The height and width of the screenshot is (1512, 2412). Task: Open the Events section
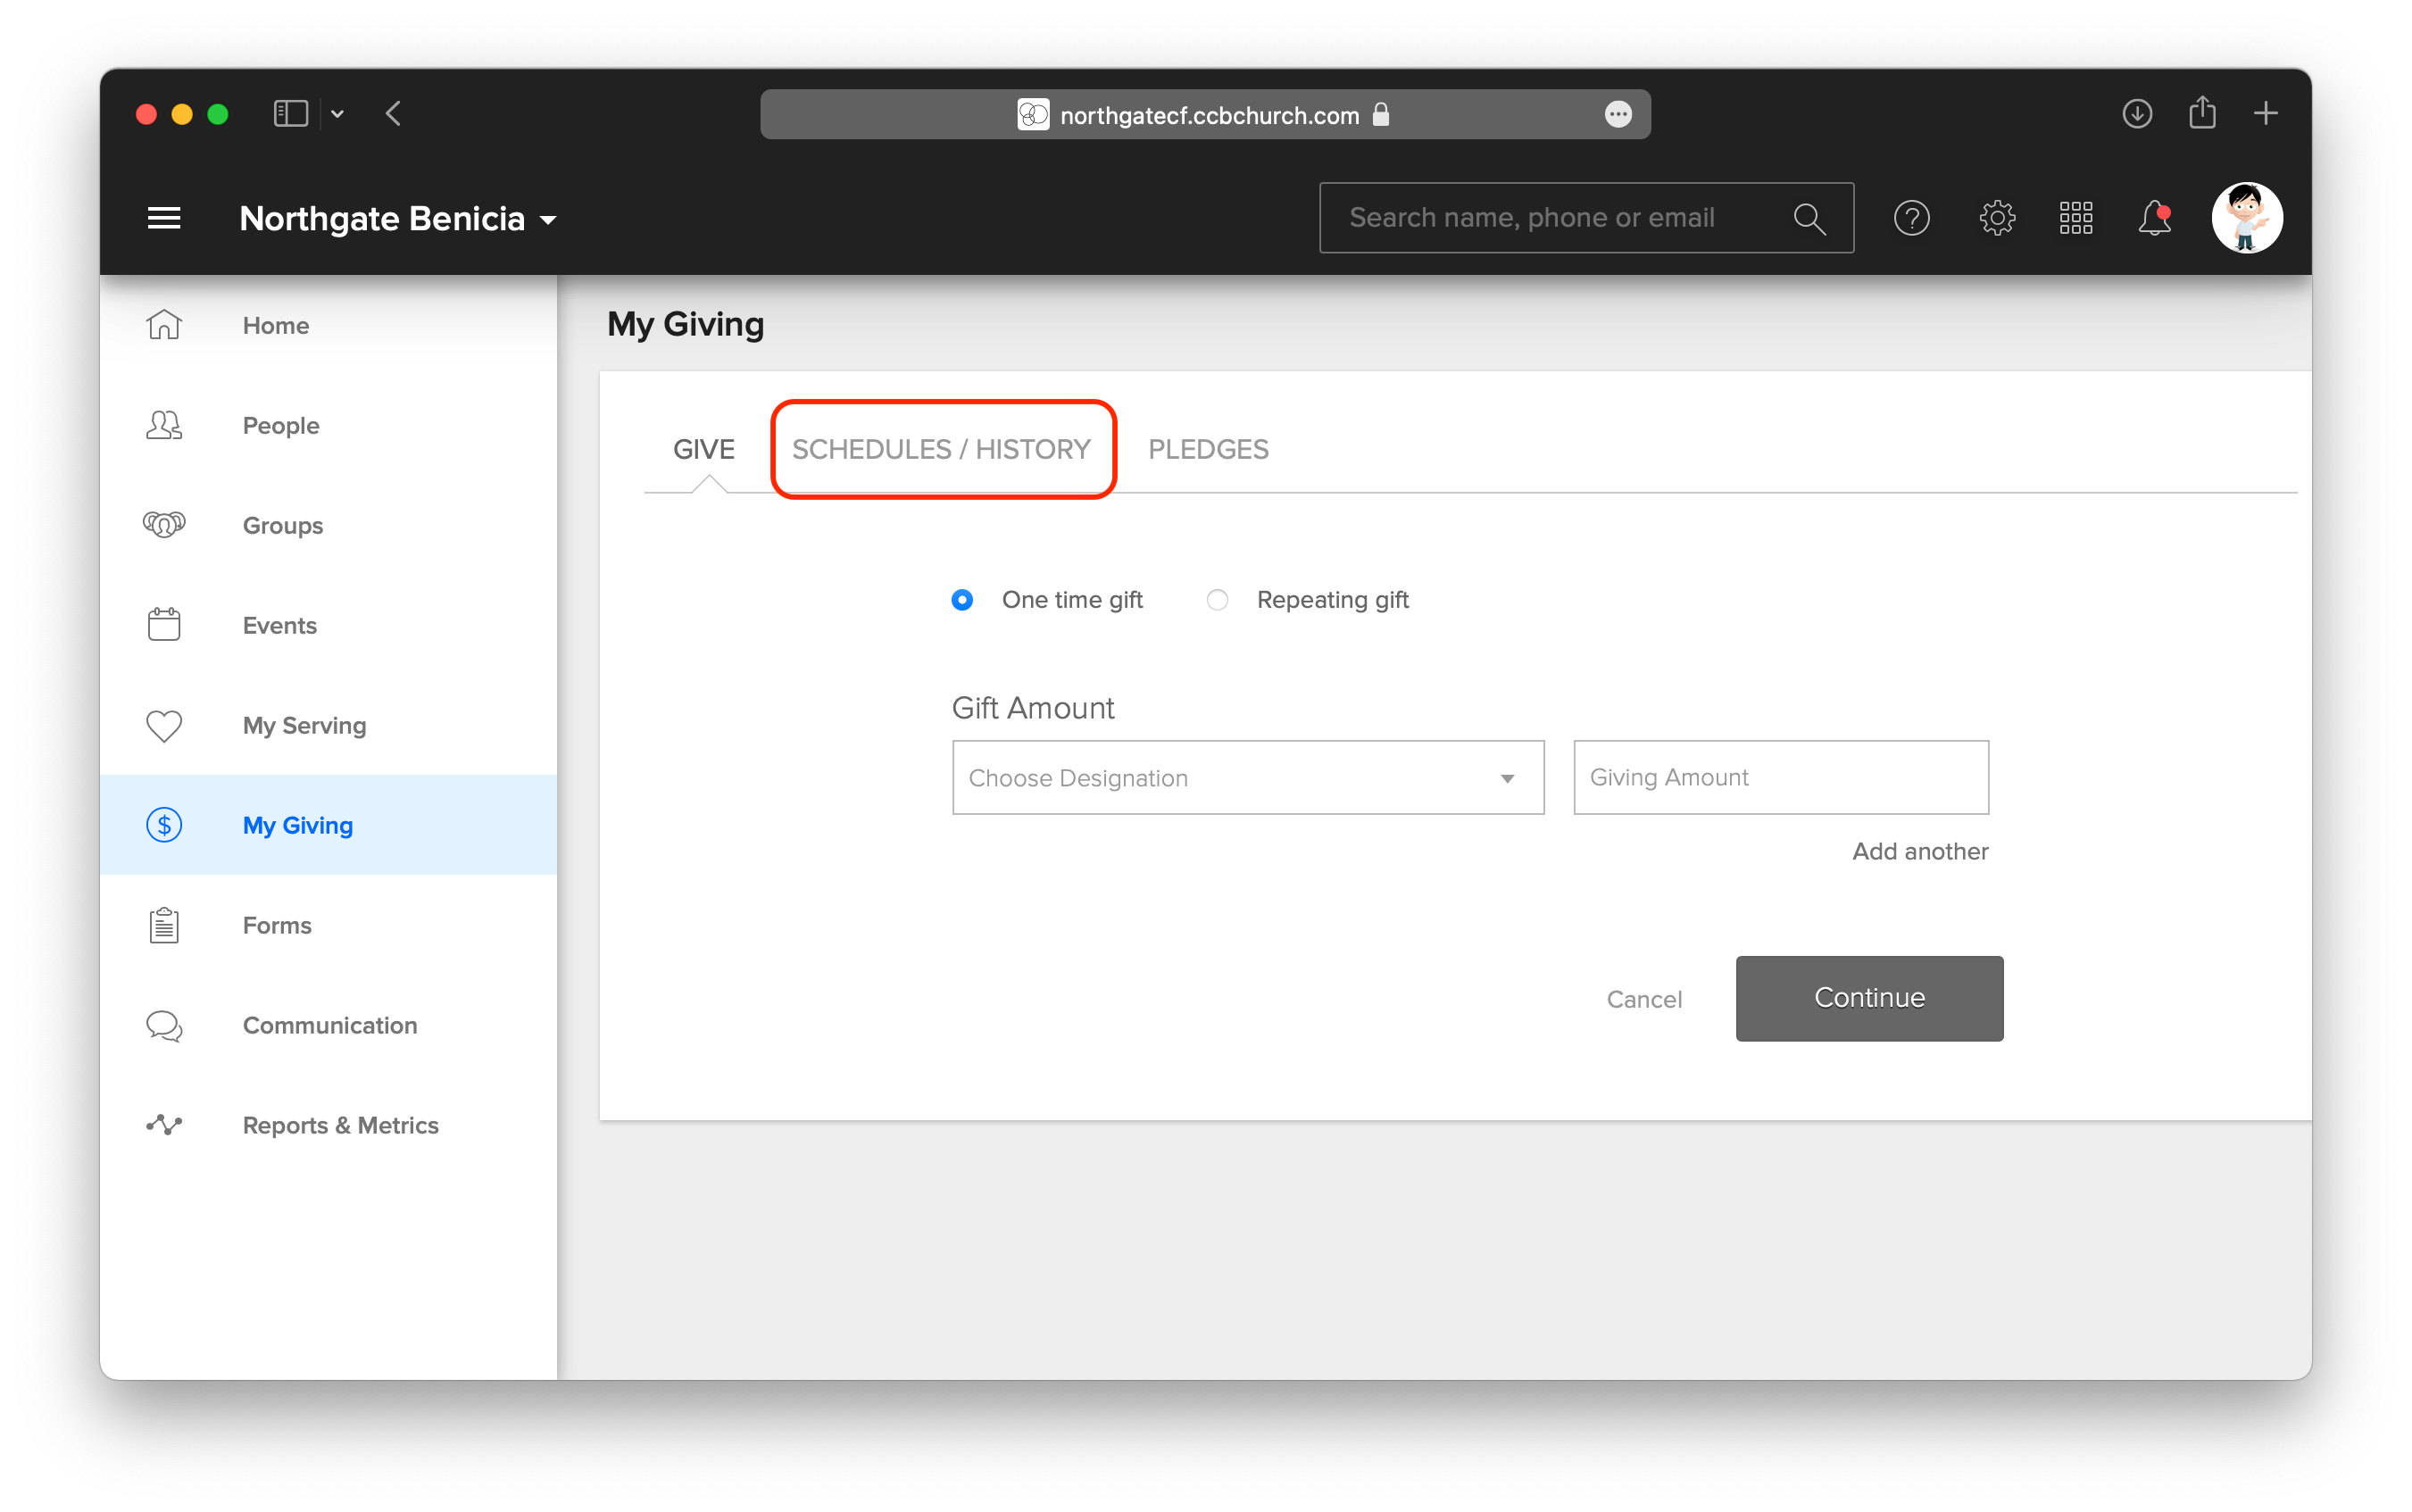[280, 626]
